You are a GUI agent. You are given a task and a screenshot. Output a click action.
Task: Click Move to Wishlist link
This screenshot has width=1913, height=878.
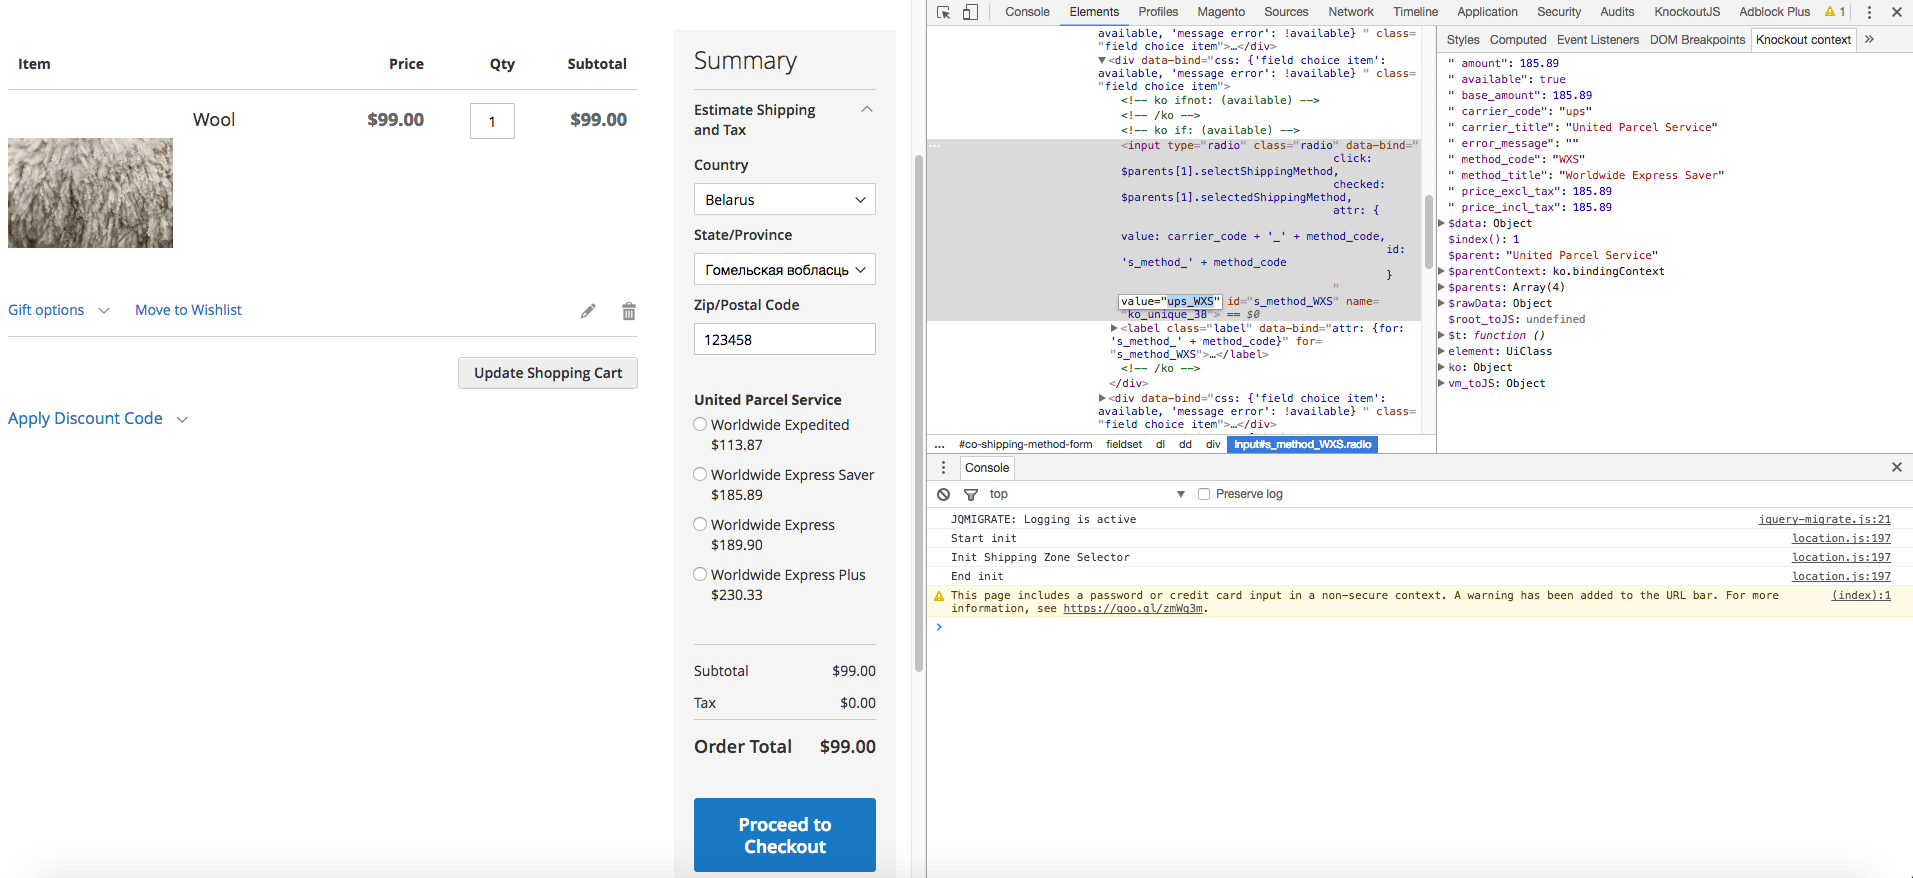click(189, 310)
